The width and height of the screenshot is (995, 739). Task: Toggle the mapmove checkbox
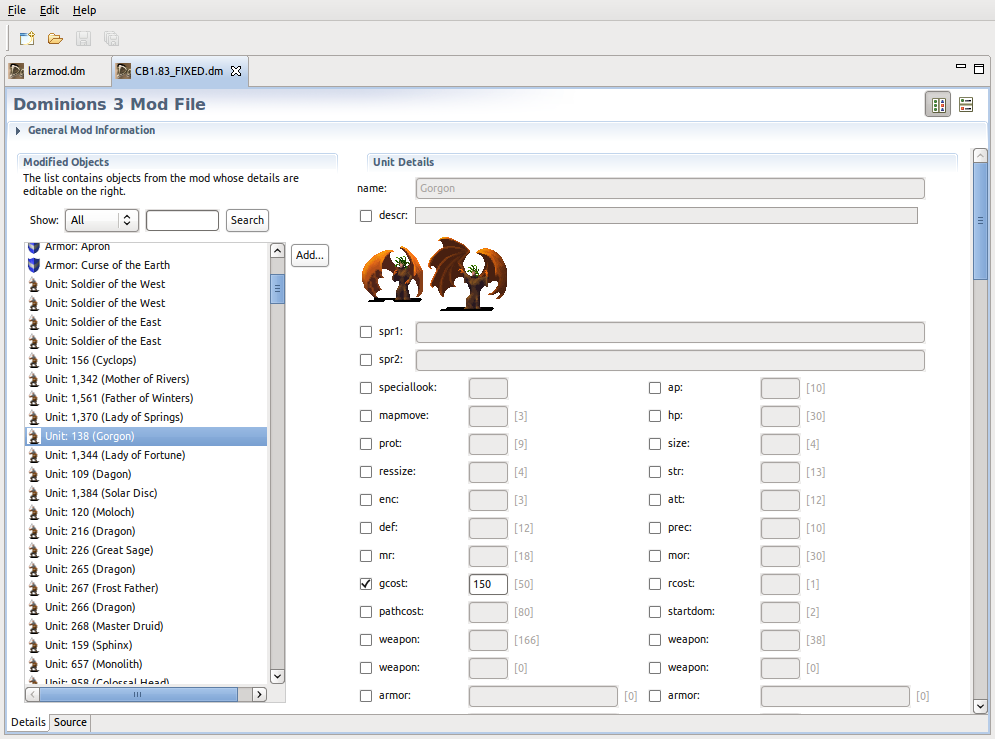point(366,416)
